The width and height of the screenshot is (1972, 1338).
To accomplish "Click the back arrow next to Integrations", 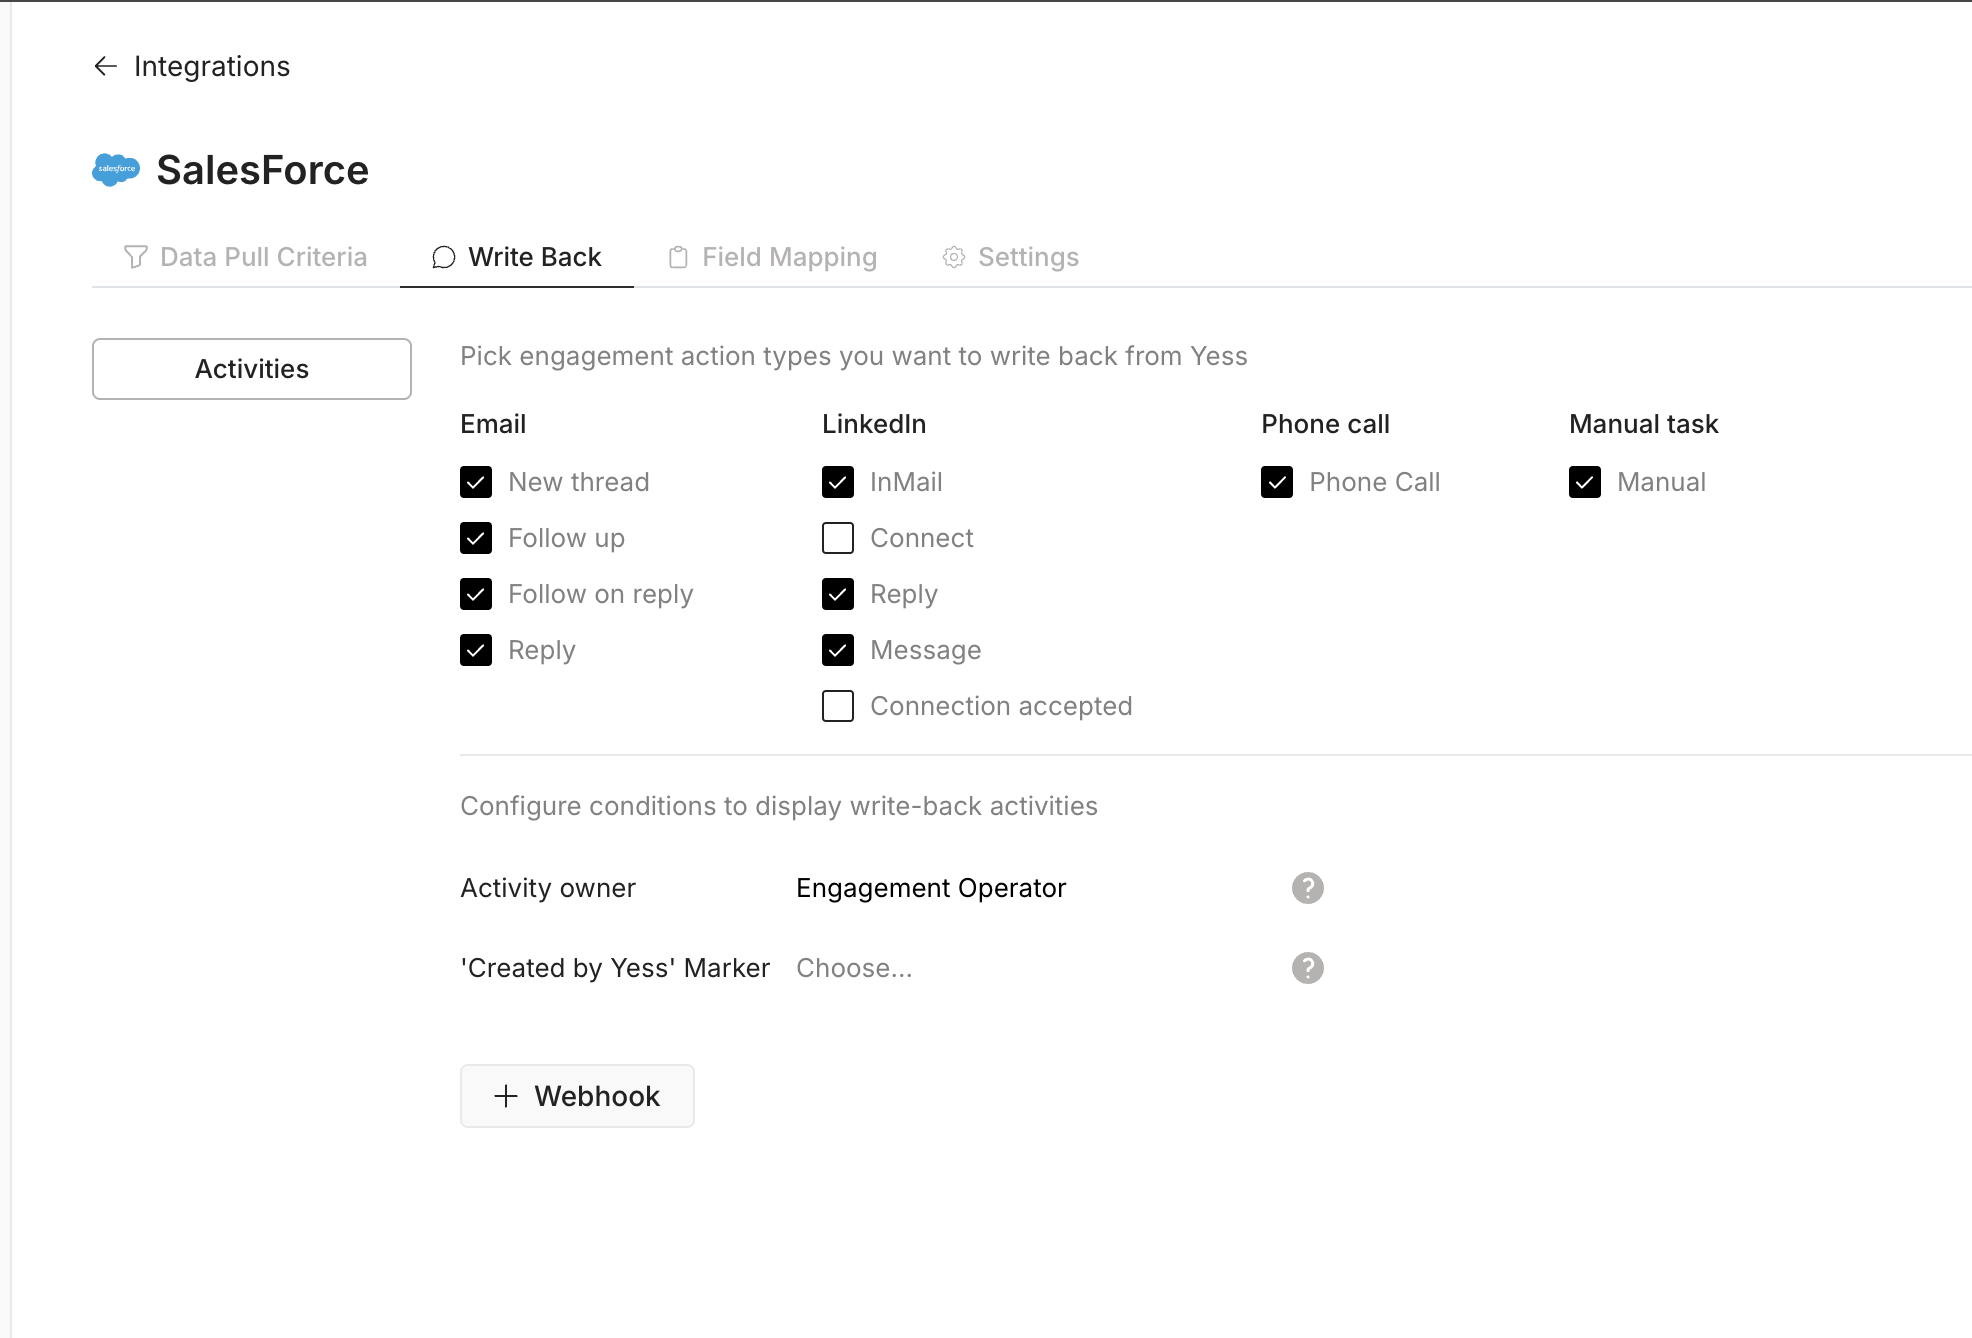I will (105, 66).
